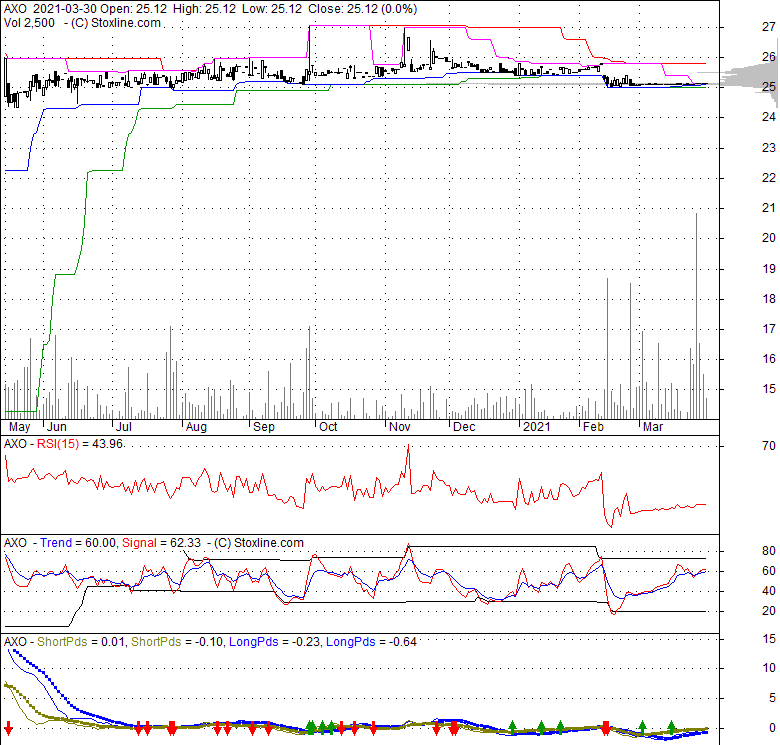This screenshot has width=780, height=745.
Task: Click the Trend = 60.00 label
Action: [77, 543]
